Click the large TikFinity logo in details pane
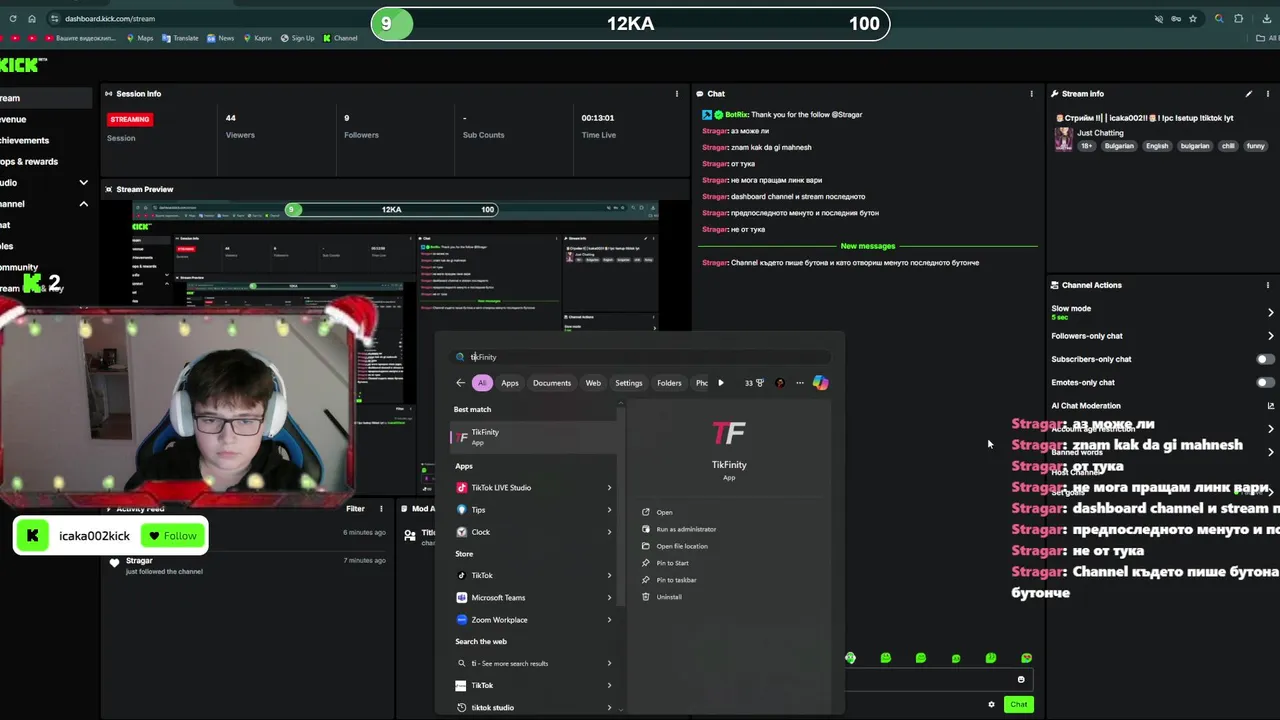Screen dimensions: 1280x720 [x=728, y=433]
